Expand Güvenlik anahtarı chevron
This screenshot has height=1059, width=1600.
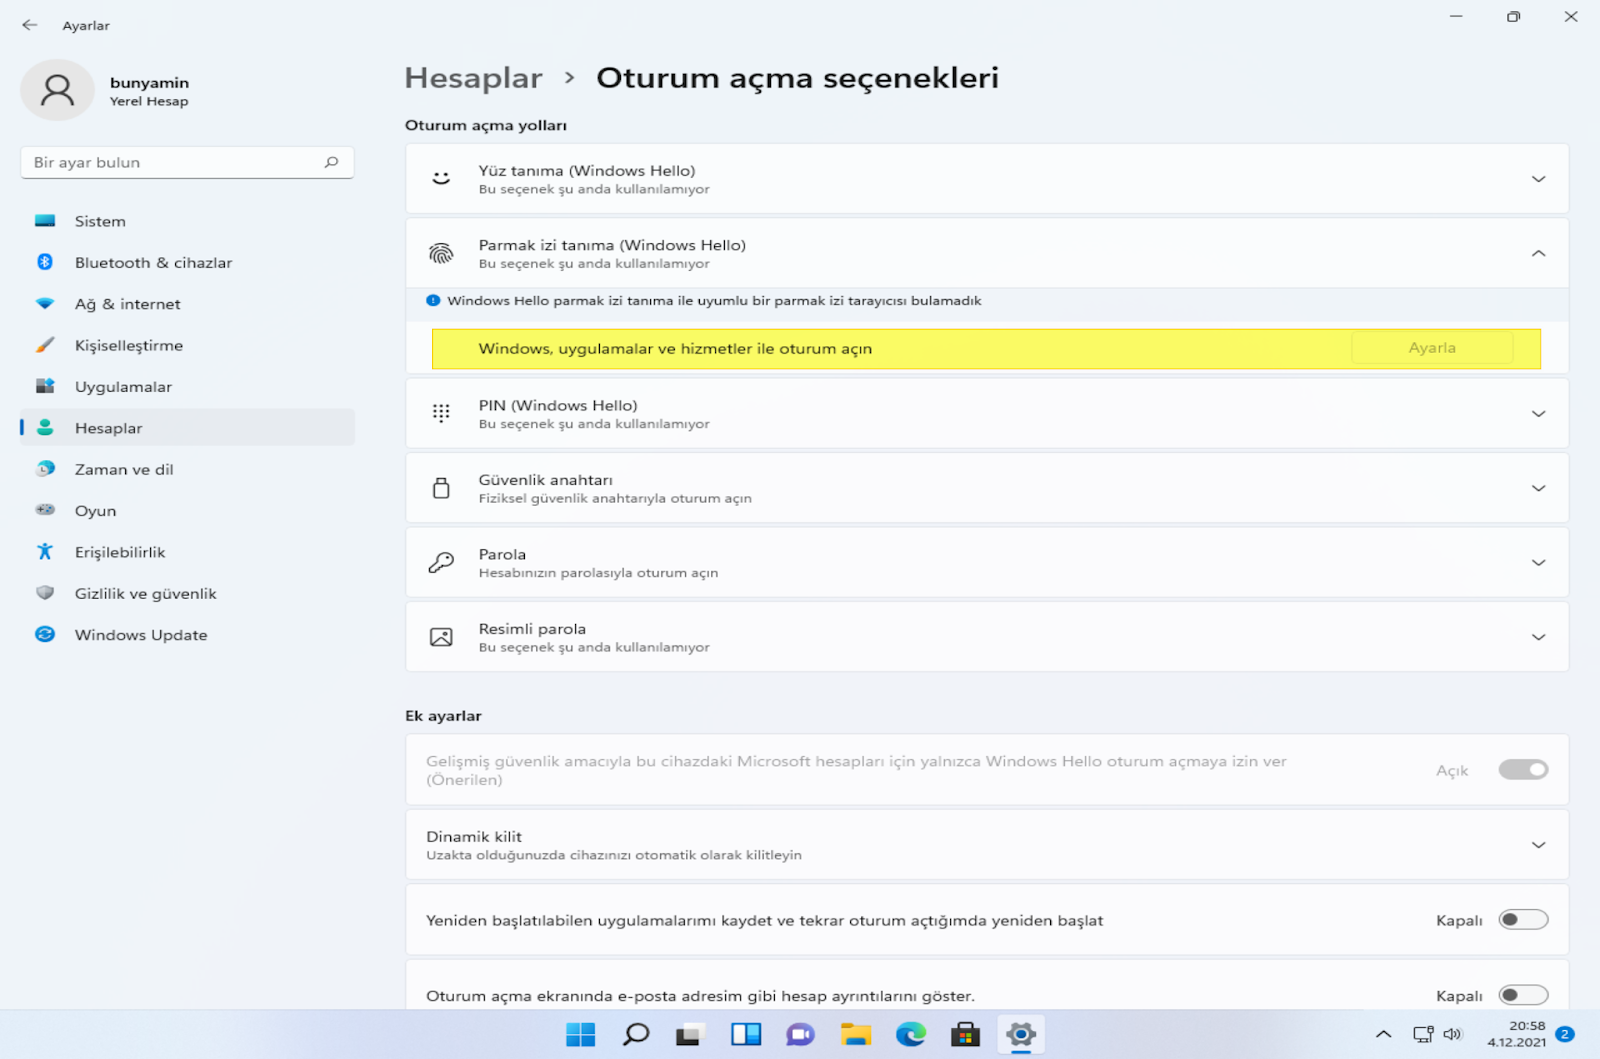click(1538, 488)
